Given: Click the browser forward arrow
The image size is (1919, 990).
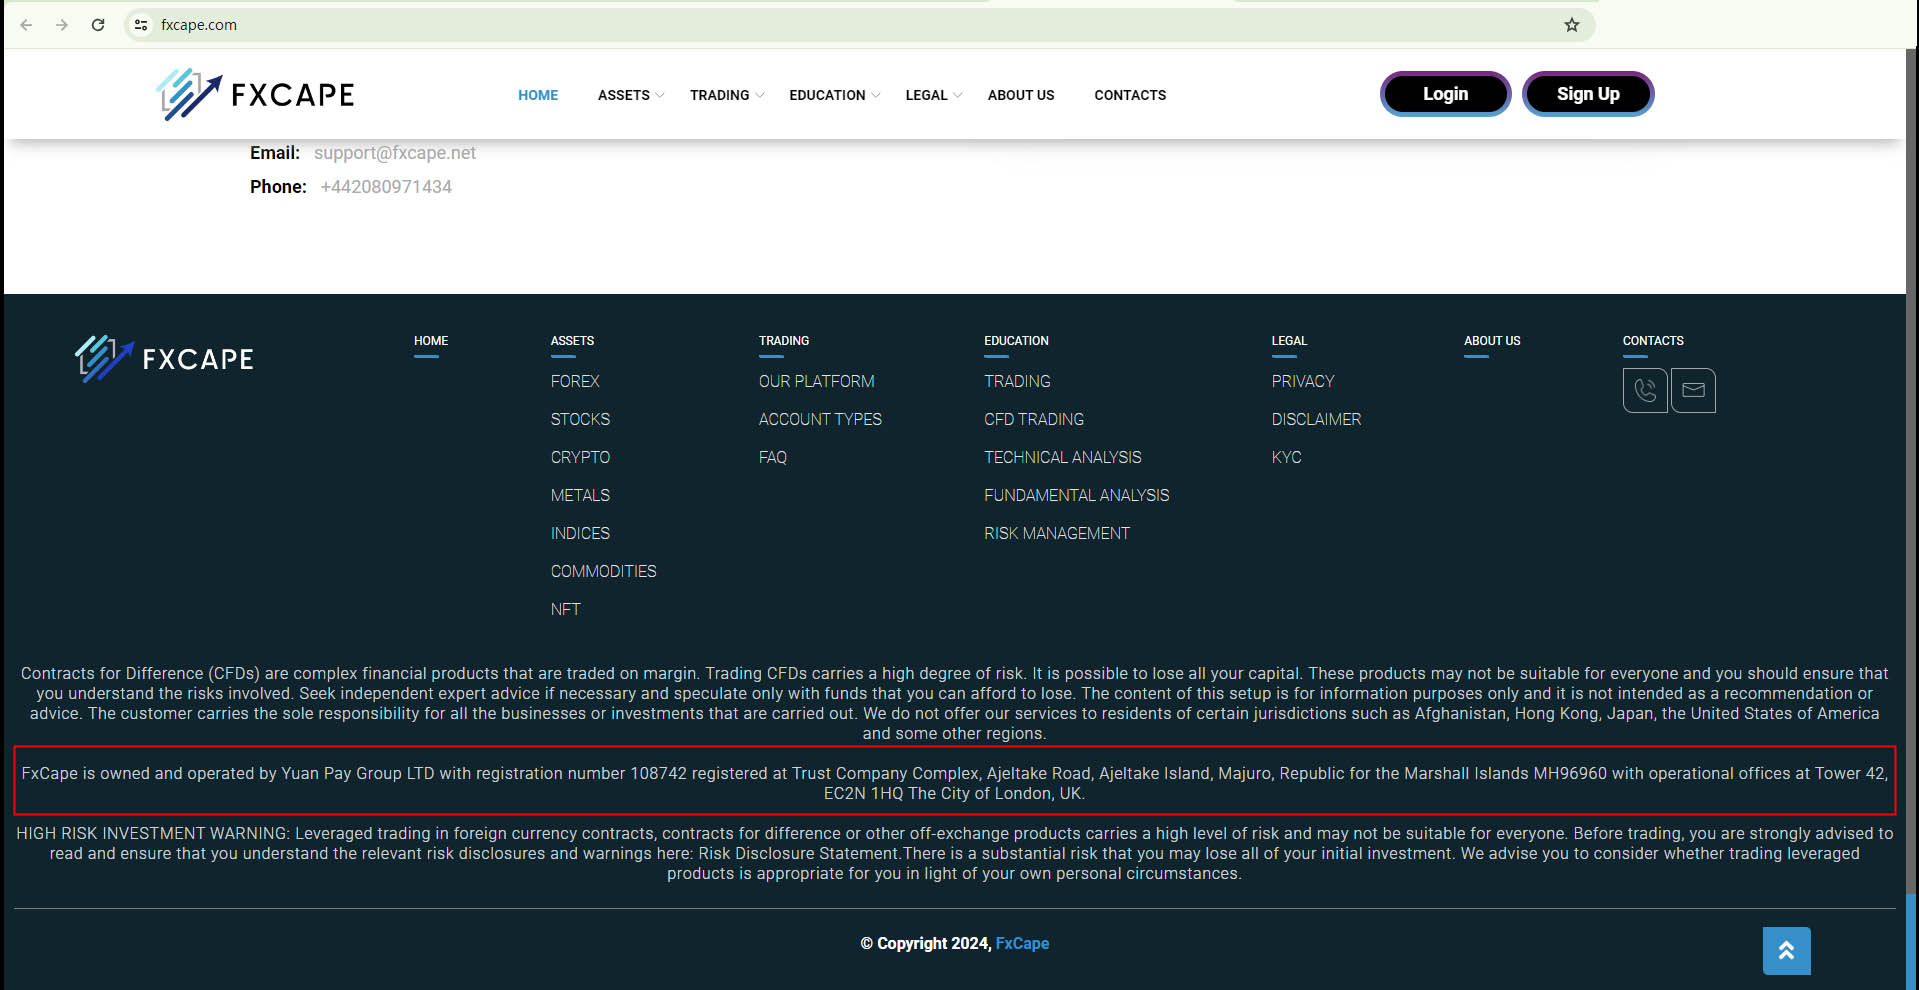Looking at the screenshot, I should pyautogui.click(x=62, y=25).
